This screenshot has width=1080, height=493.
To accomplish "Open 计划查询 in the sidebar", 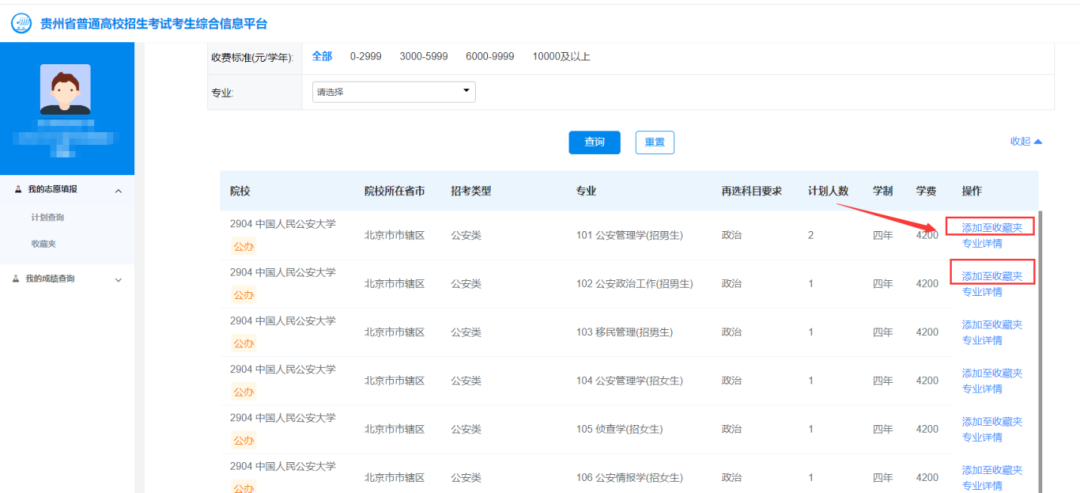I will pyautogui.click(x=48, y=218).
